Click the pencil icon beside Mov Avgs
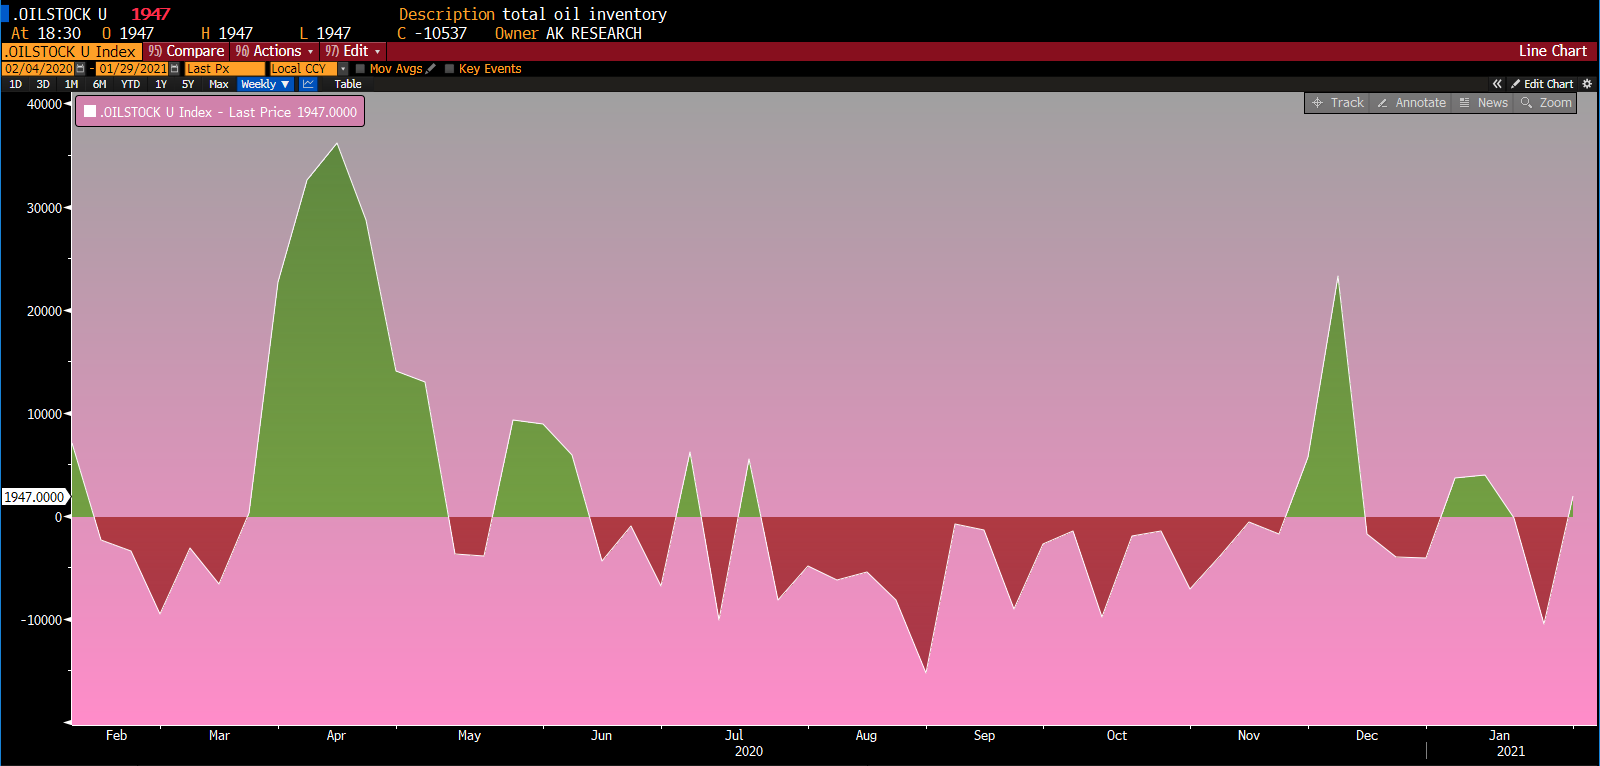 [431, 69]
